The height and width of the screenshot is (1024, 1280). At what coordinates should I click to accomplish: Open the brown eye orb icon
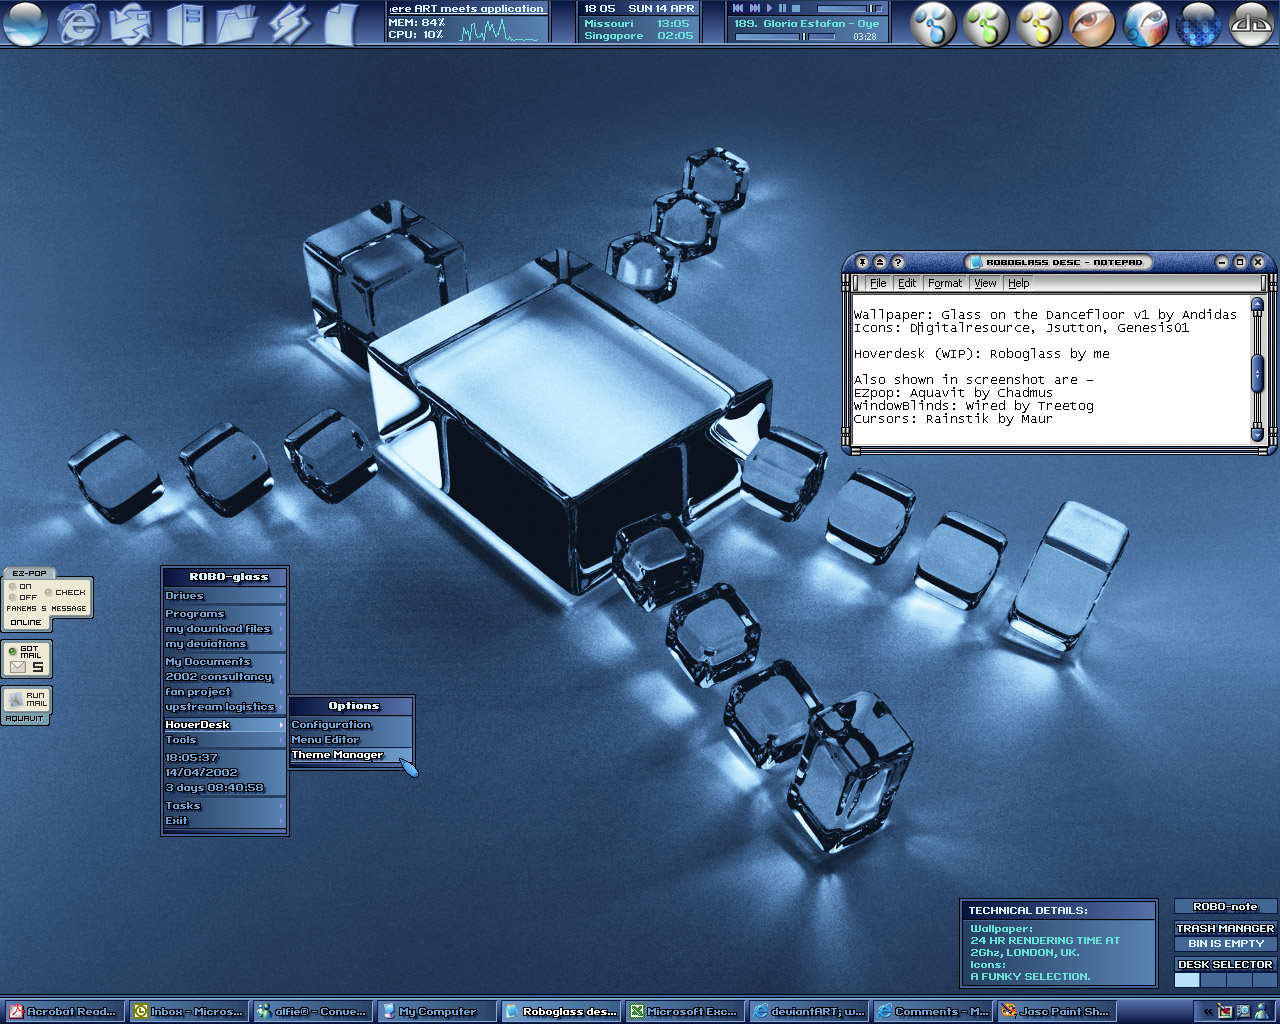click(1092, 24)
